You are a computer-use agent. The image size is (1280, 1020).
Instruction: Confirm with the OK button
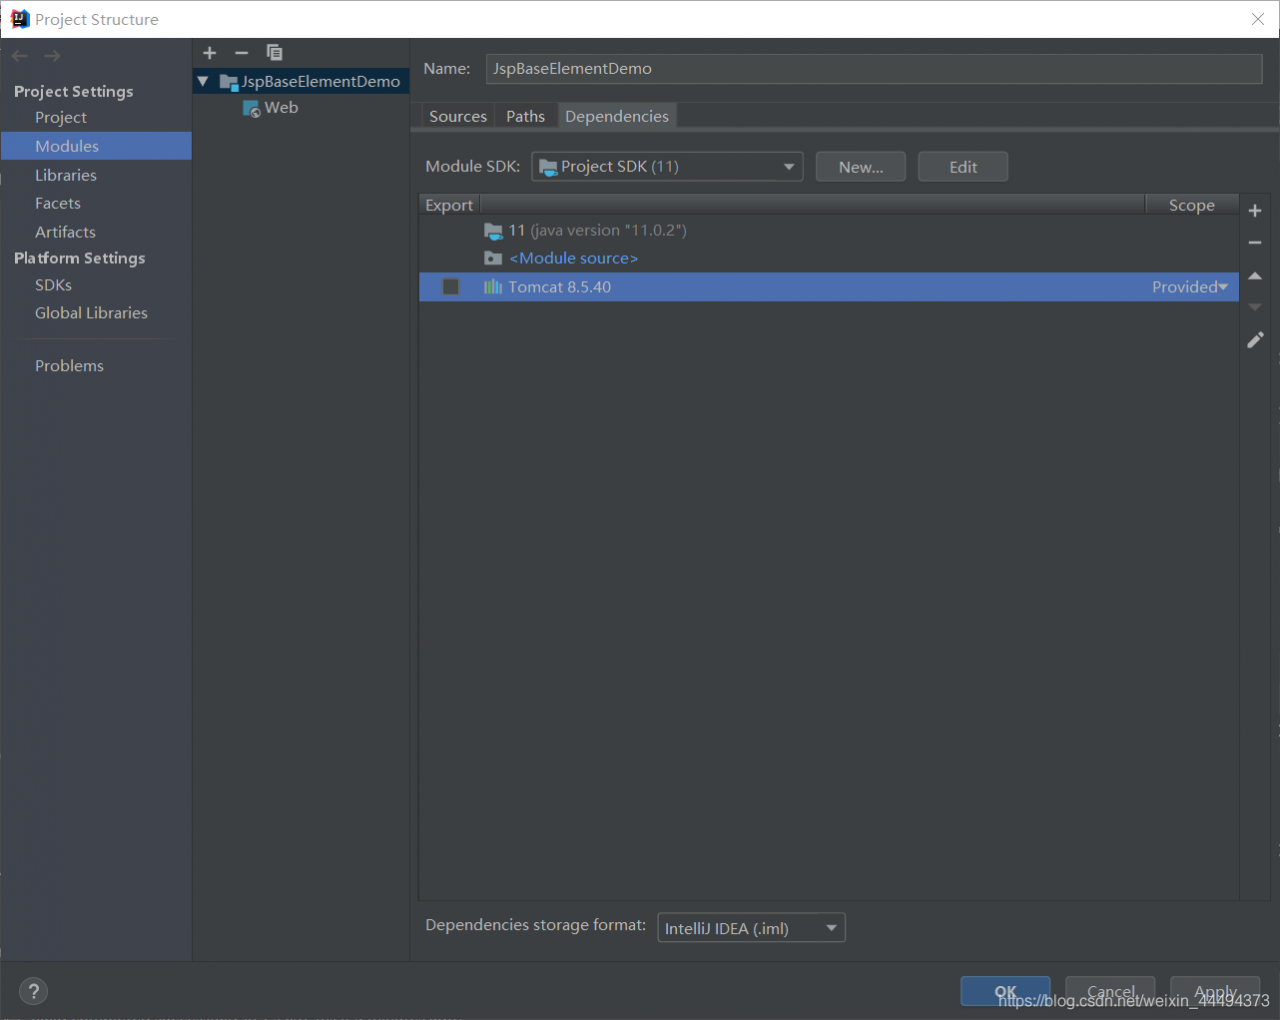click(x=1006, y=991)
